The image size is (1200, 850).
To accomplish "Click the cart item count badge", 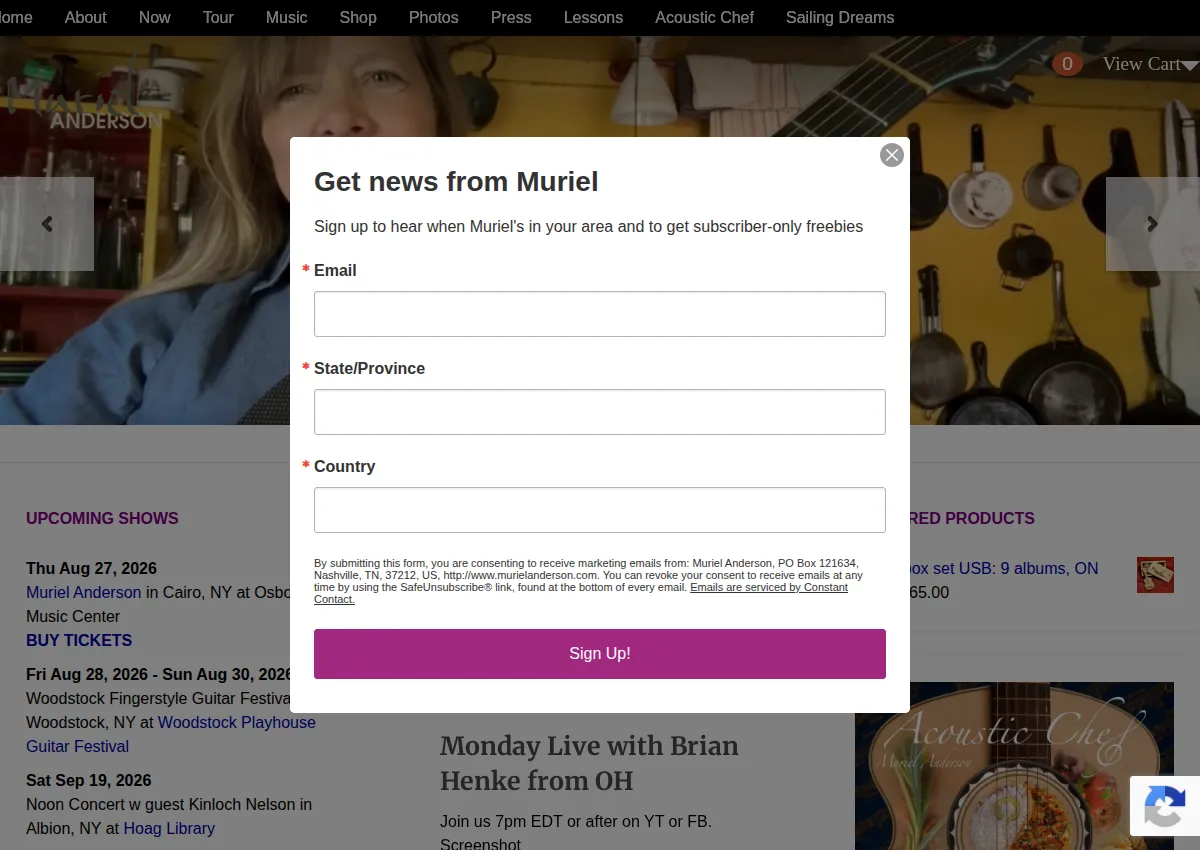I will [x=1067, y=64].
